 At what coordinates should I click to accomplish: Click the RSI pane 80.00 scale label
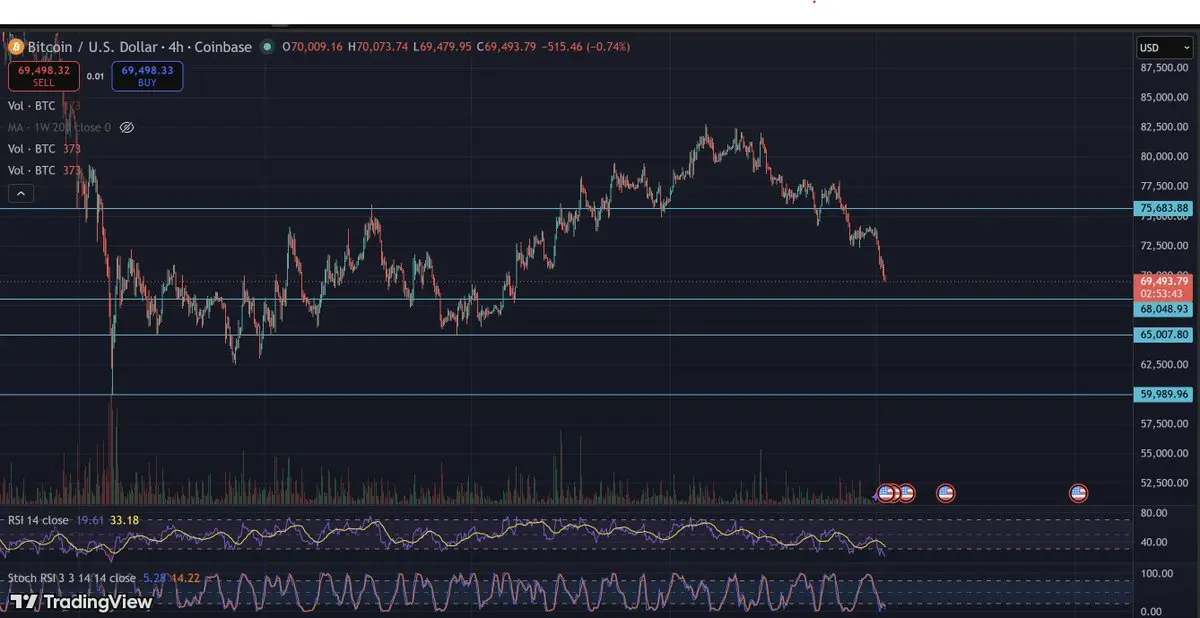click(x=1155, y=514)
